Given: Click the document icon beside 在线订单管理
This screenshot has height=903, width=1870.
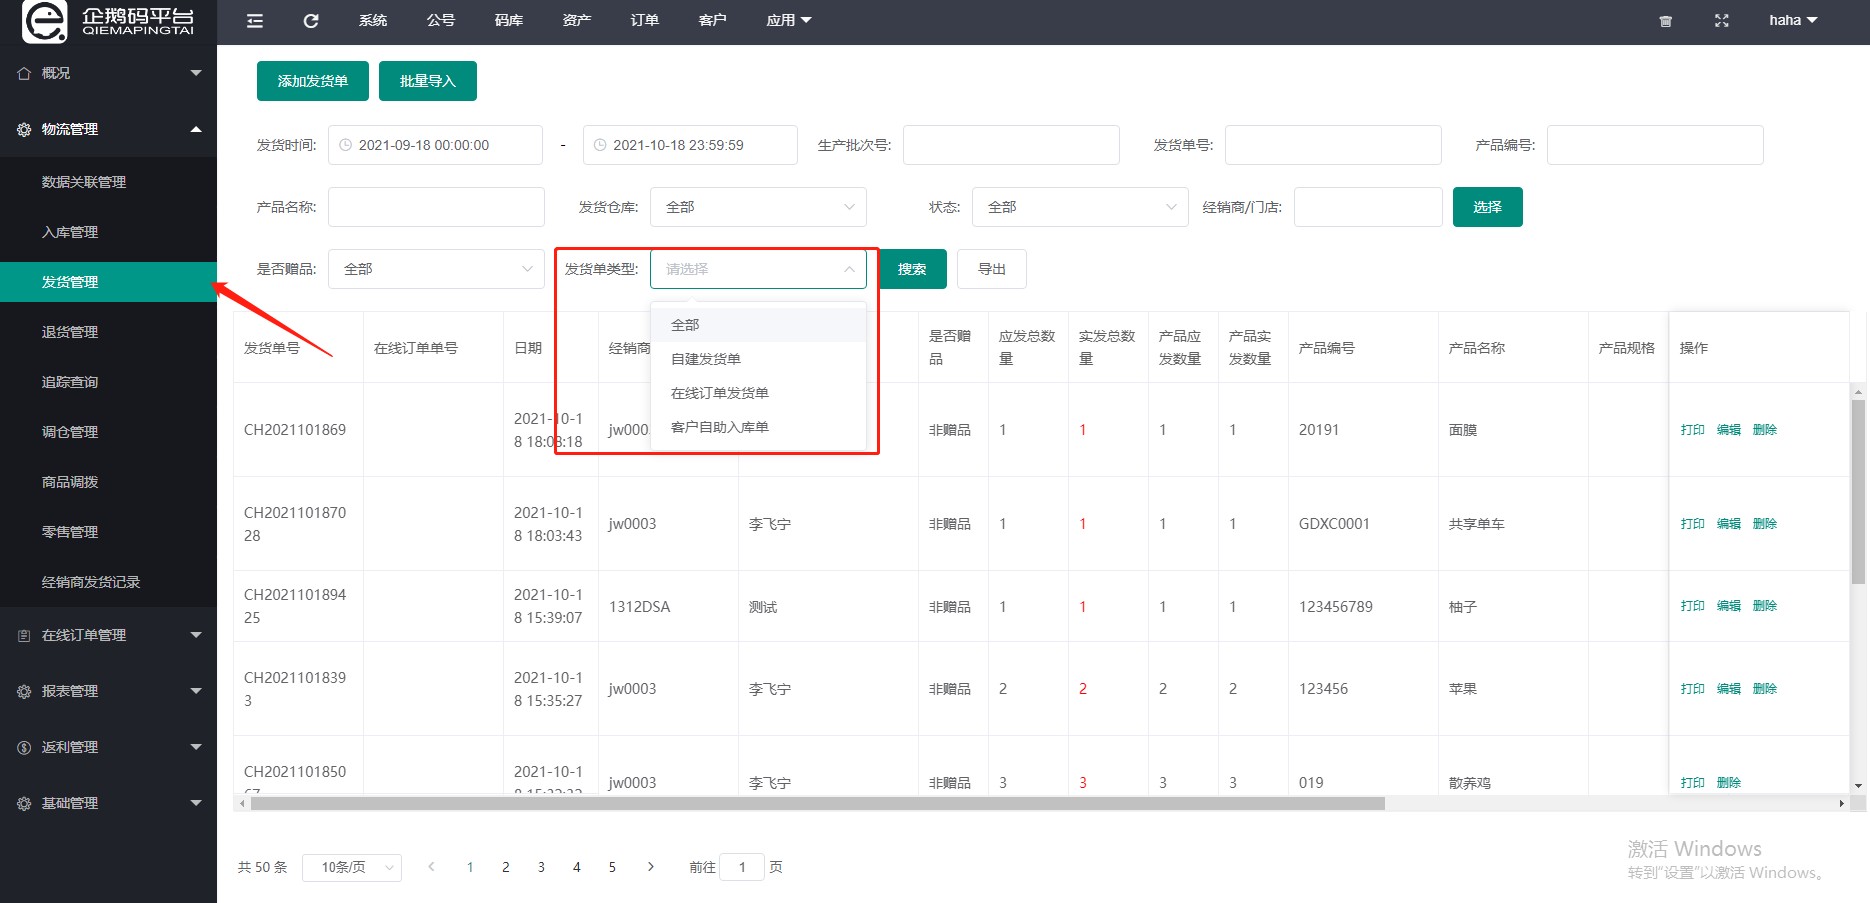Looking at the screenshot, I should pos(24,635).
